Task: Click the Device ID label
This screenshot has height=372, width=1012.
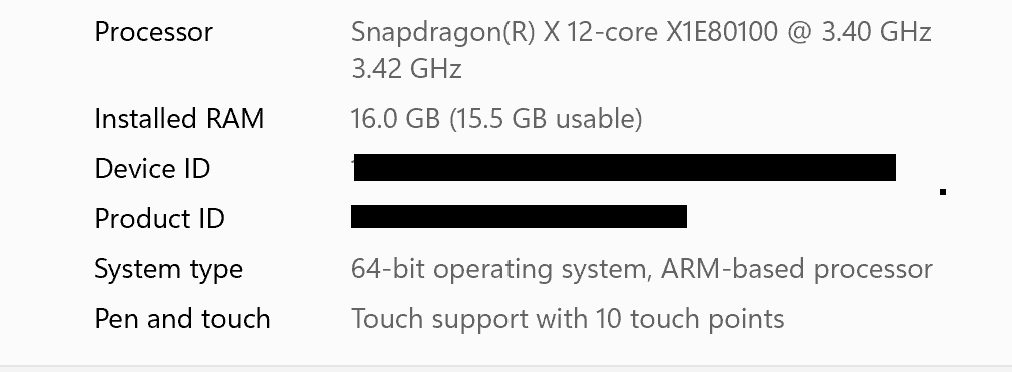Action: [x=152, y=169]
